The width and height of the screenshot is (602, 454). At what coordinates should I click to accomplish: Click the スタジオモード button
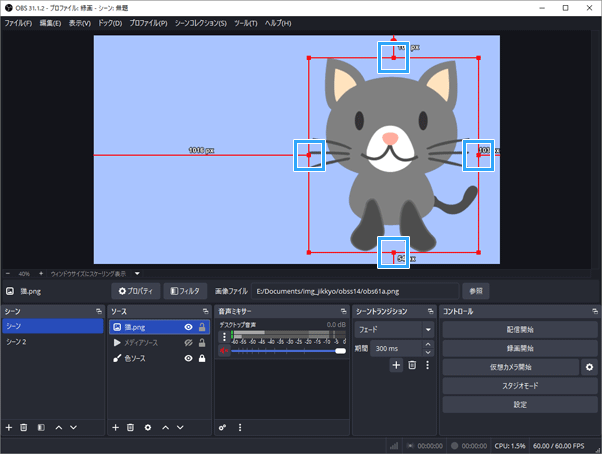pyautogui.click(x=520, y=386)
